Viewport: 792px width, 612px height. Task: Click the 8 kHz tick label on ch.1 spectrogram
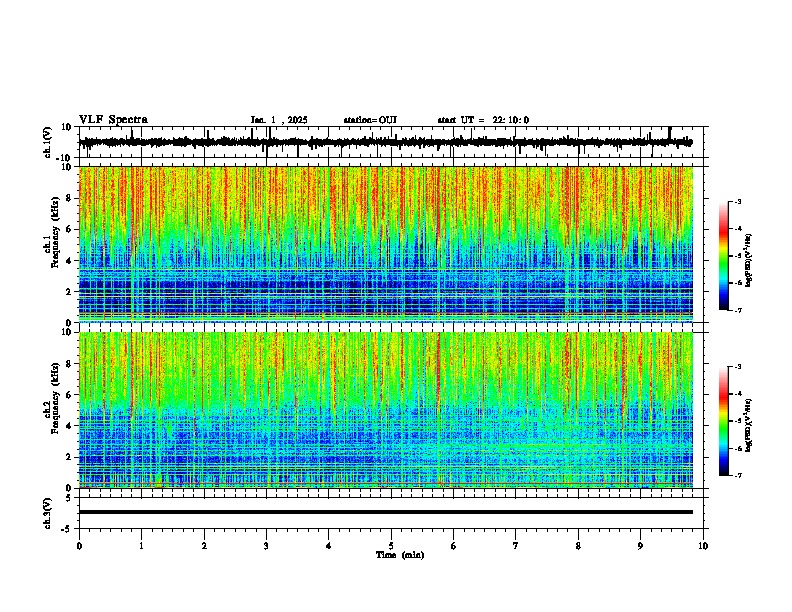pyautogui.click(x=69, y=198)
